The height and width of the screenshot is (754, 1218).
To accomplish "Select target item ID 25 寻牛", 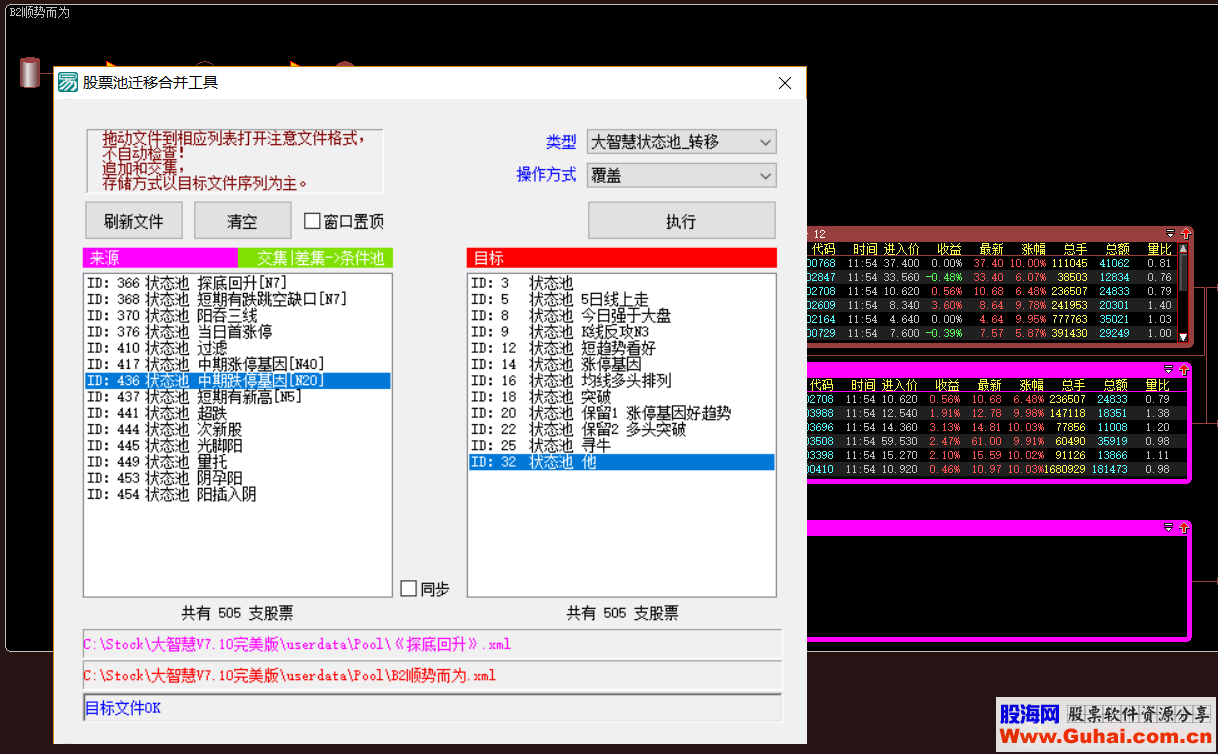I will [x=622, y=446].
